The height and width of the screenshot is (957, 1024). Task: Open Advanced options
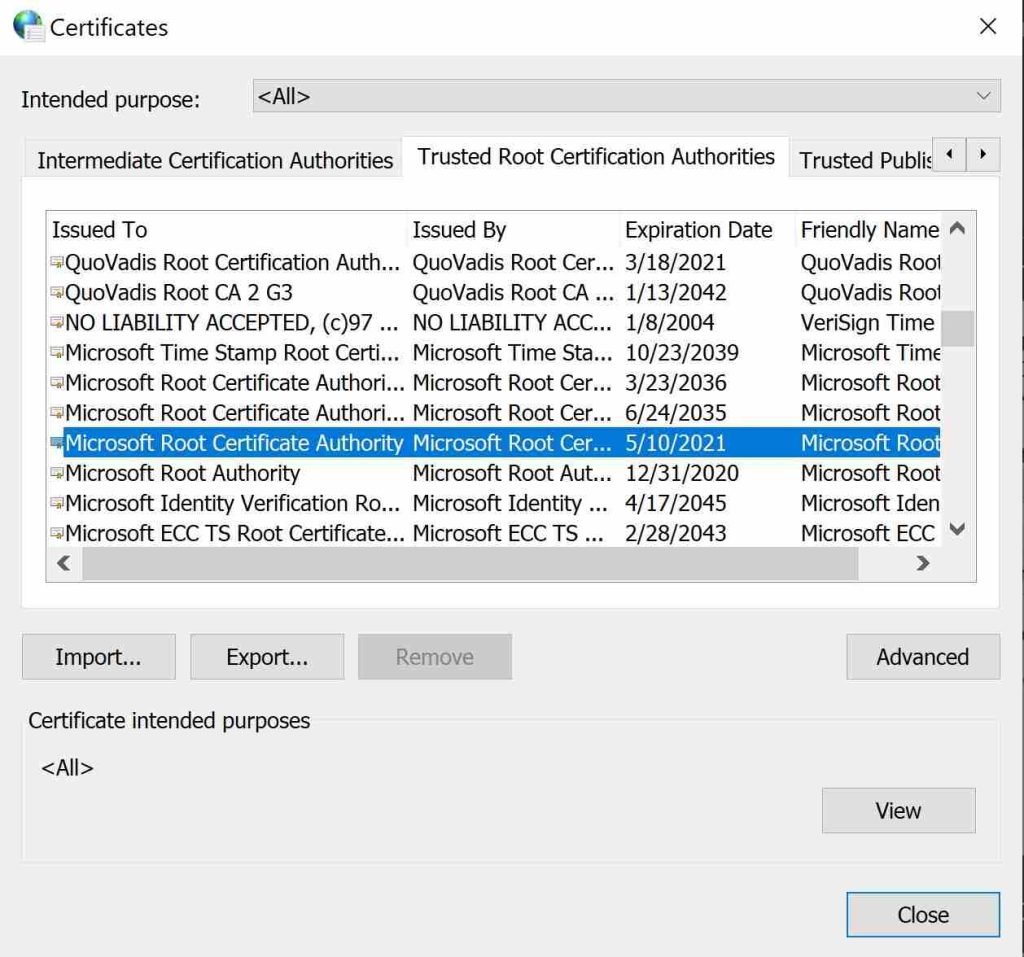tap(922, 657)
